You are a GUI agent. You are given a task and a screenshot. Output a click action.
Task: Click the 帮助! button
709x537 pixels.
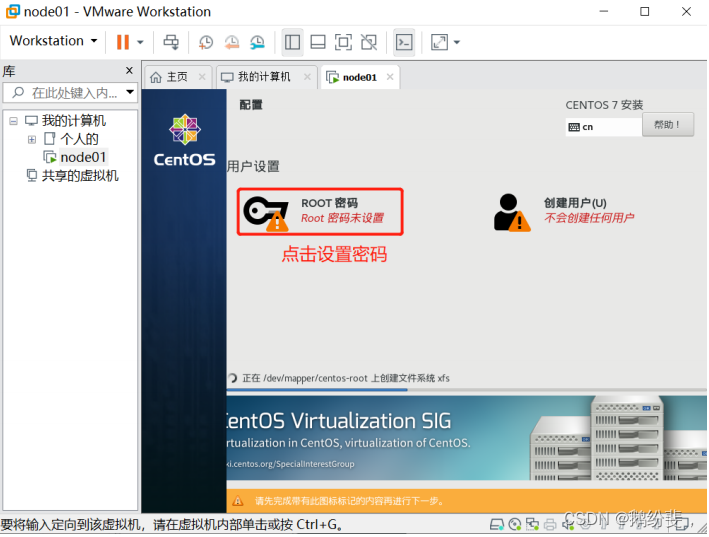[x=668, y=125]
